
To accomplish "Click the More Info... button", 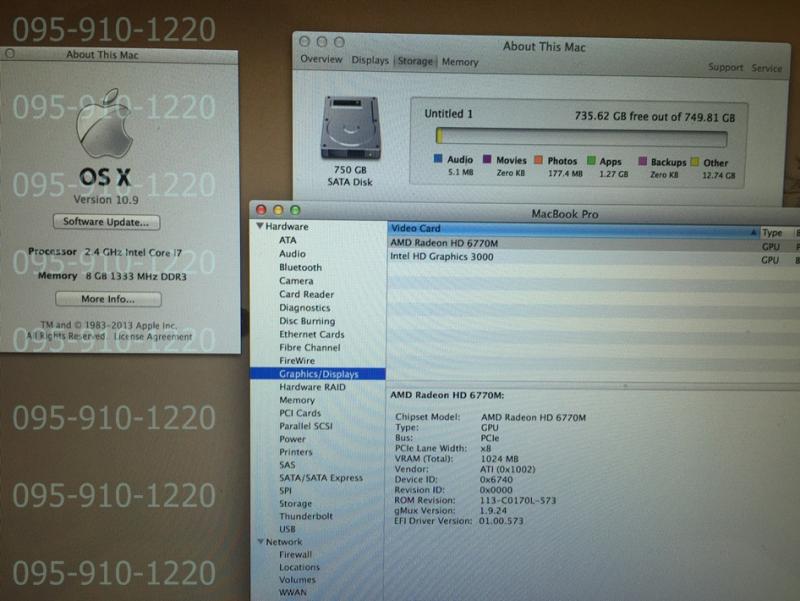I will tap(108, 299).
